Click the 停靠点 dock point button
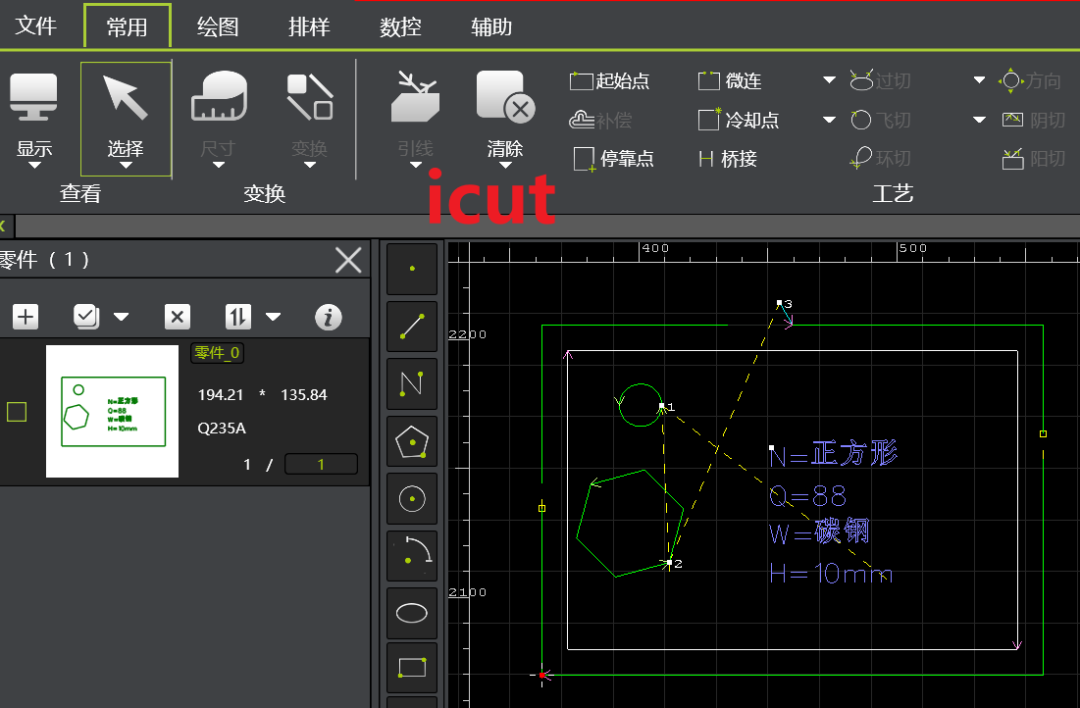Image resolution: width=1080 pixels, height=708 pixels. pos(613,159)
